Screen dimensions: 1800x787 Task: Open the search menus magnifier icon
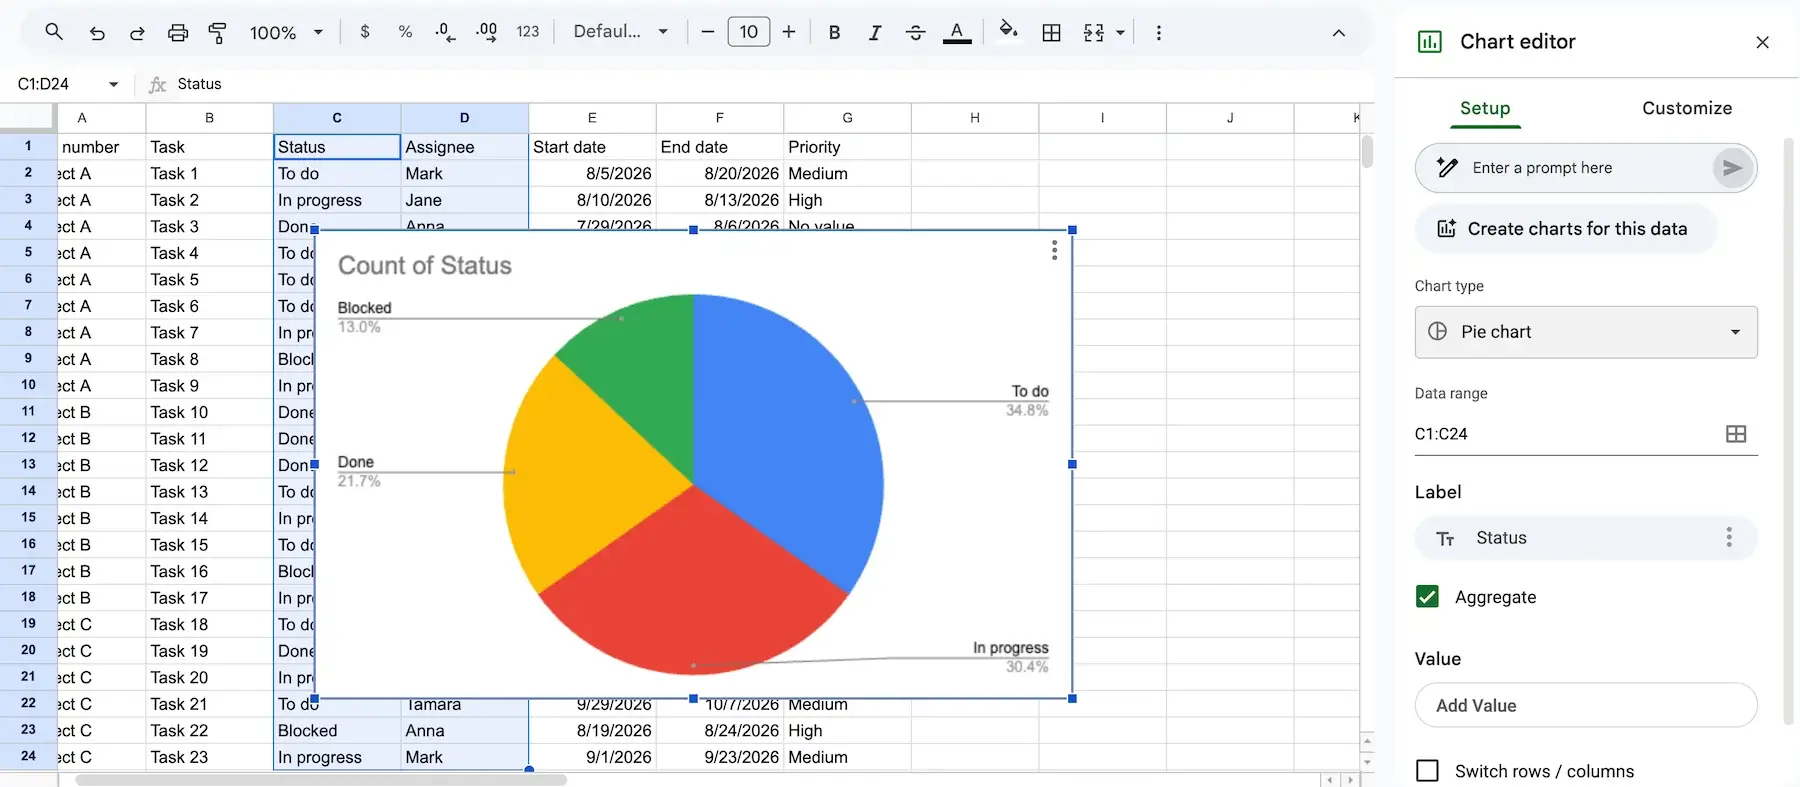(x=54, y=32)
